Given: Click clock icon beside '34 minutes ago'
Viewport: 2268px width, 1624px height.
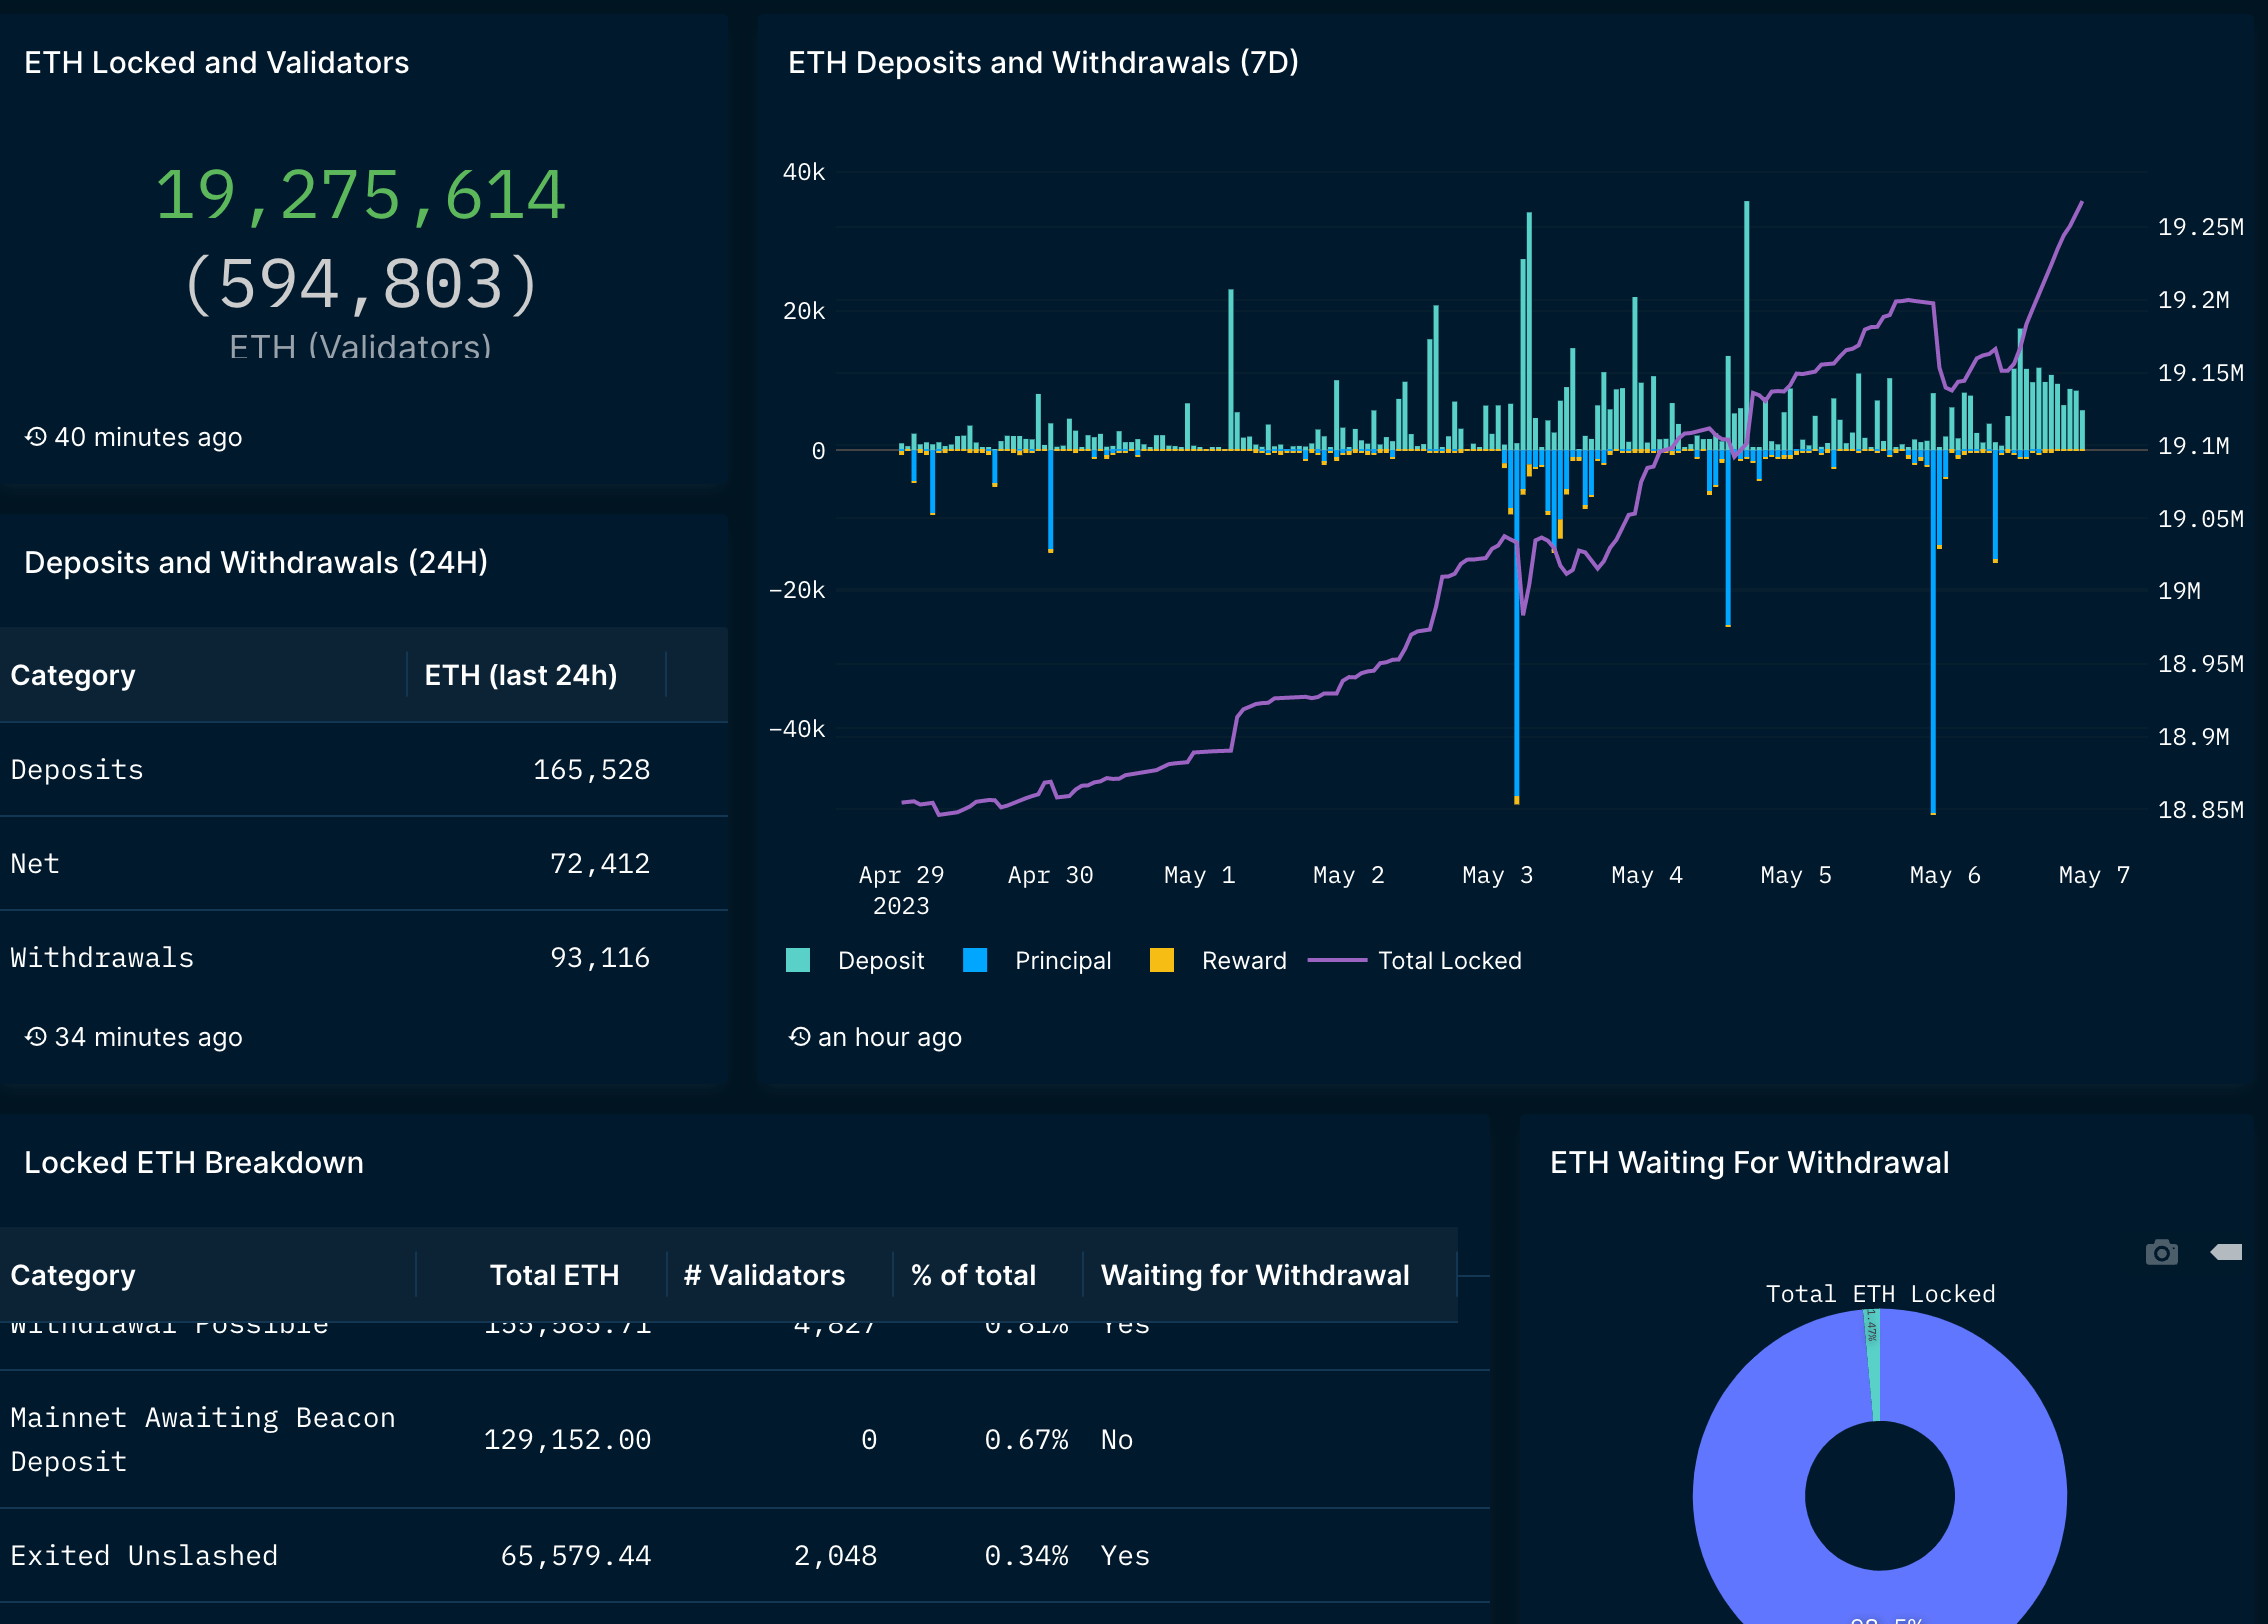Looking at the screenshot, I should point(36,1036).
